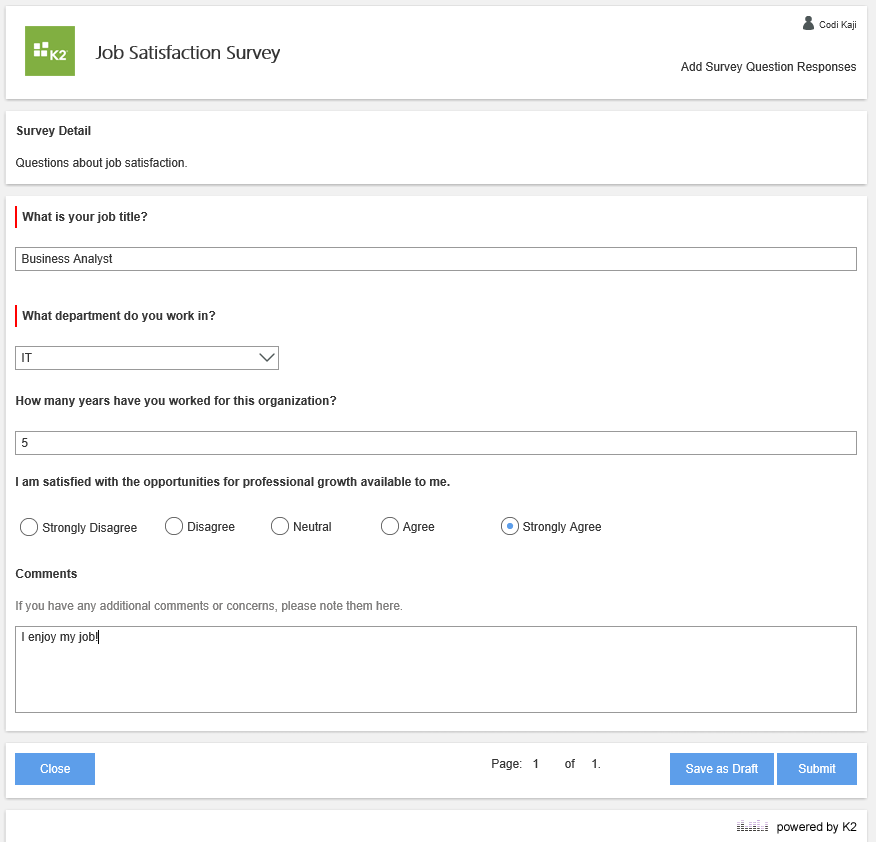Click the IT department combo box
Viewport: 876px width, 842px height.
point(135,358)
